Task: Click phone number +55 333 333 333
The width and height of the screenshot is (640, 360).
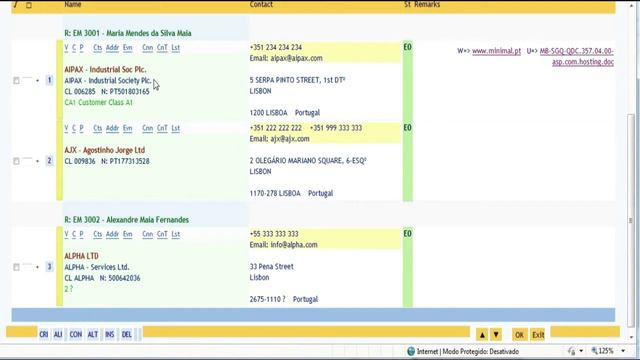Action: coord(274,234)
